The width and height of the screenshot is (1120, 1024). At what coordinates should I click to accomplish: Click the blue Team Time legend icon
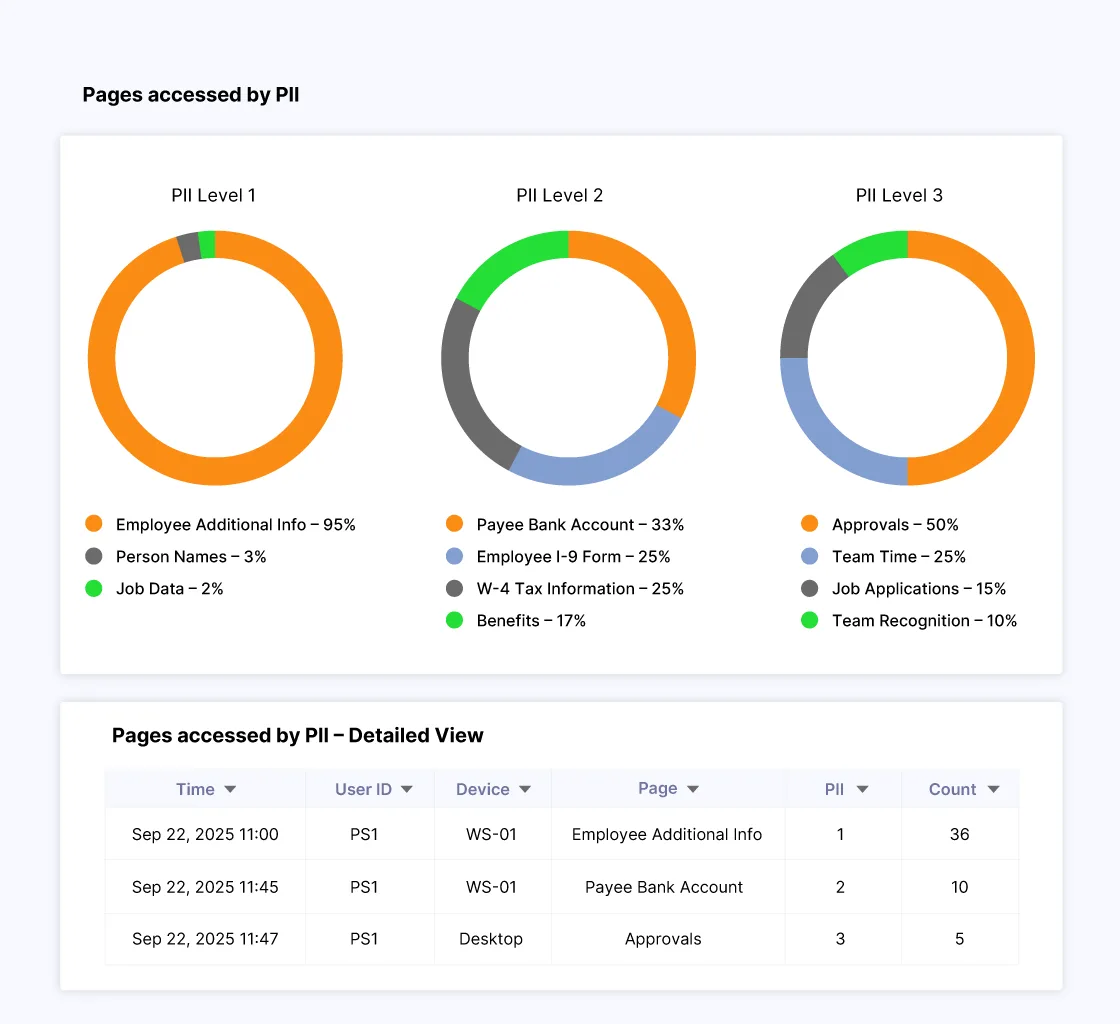(808, 556)
